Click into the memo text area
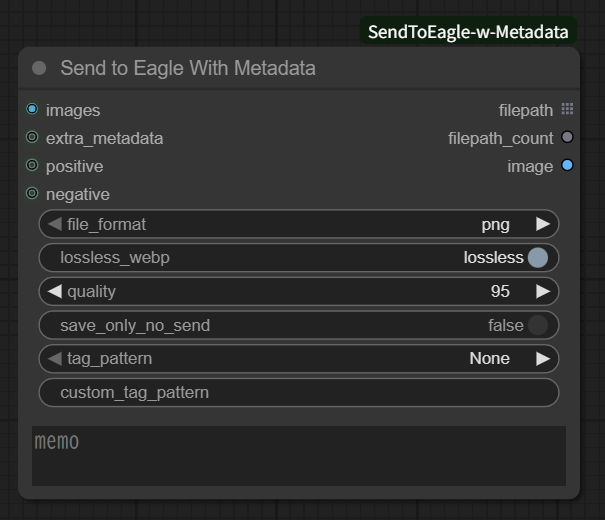Image resolution: width=605 pixels, height=520 pixels. (299, 456)
